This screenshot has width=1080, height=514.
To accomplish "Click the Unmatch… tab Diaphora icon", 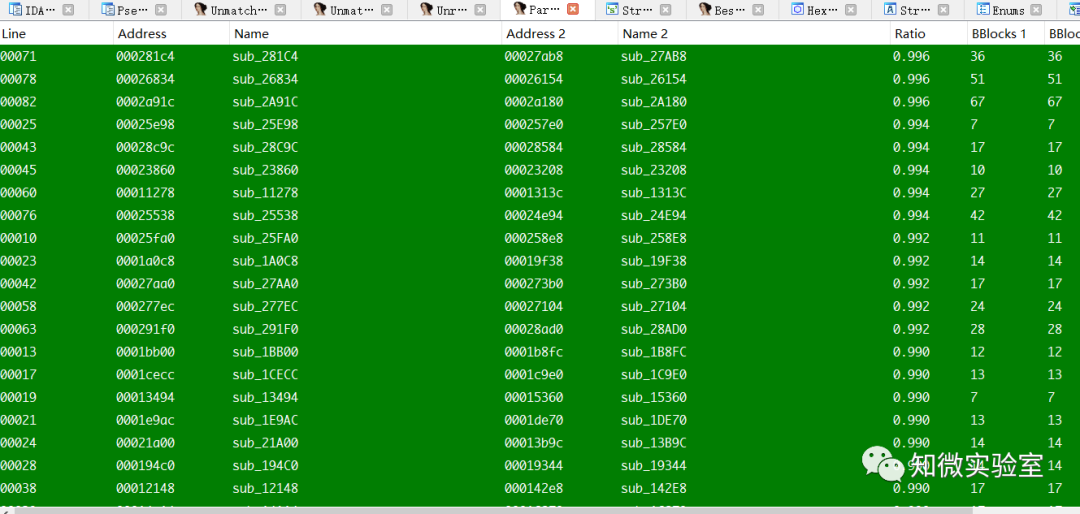I will click(201, 10).
